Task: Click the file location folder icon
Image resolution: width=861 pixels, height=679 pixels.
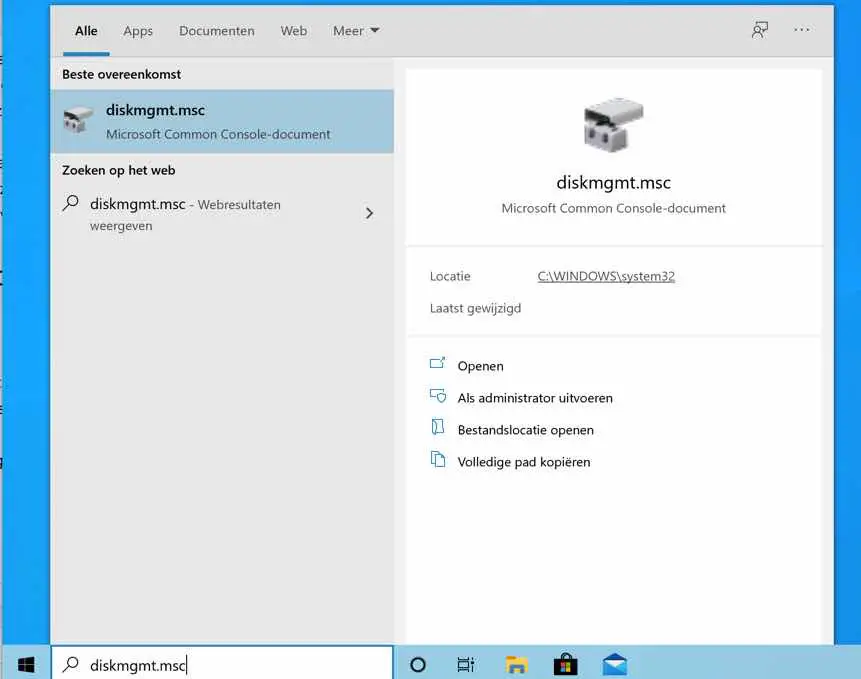Action: coord(438,427)
